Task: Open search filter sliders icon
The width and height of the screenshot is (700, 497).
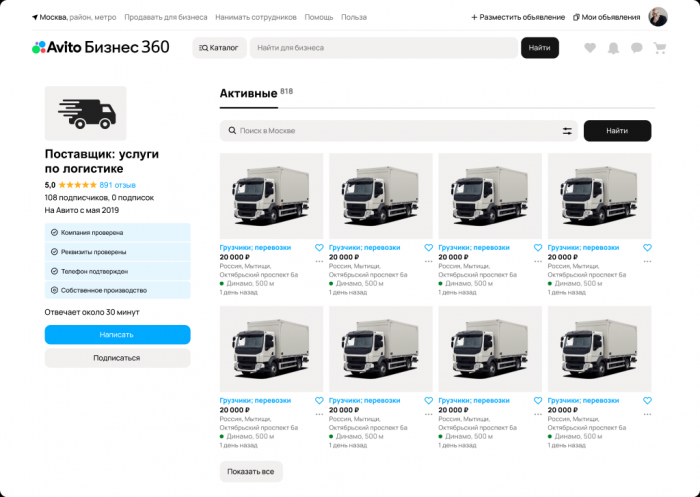Action: (567, 131)
